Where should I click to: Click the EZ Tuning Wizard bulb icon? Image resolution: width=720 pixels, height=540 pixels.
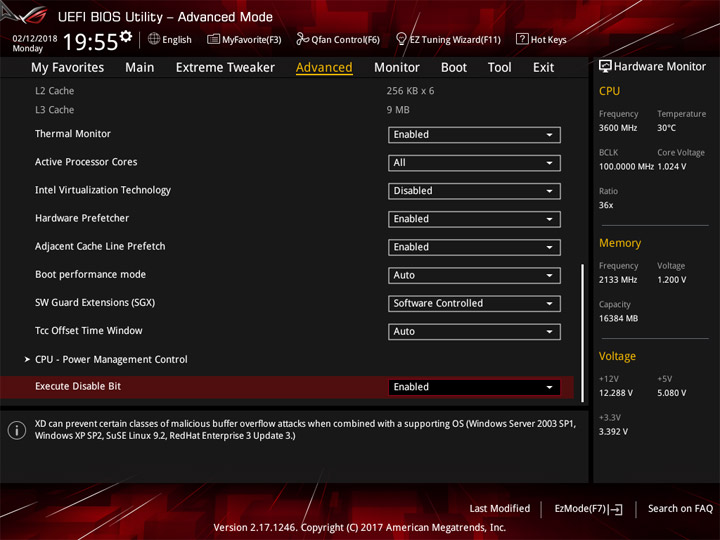click(x=401, y=39)
